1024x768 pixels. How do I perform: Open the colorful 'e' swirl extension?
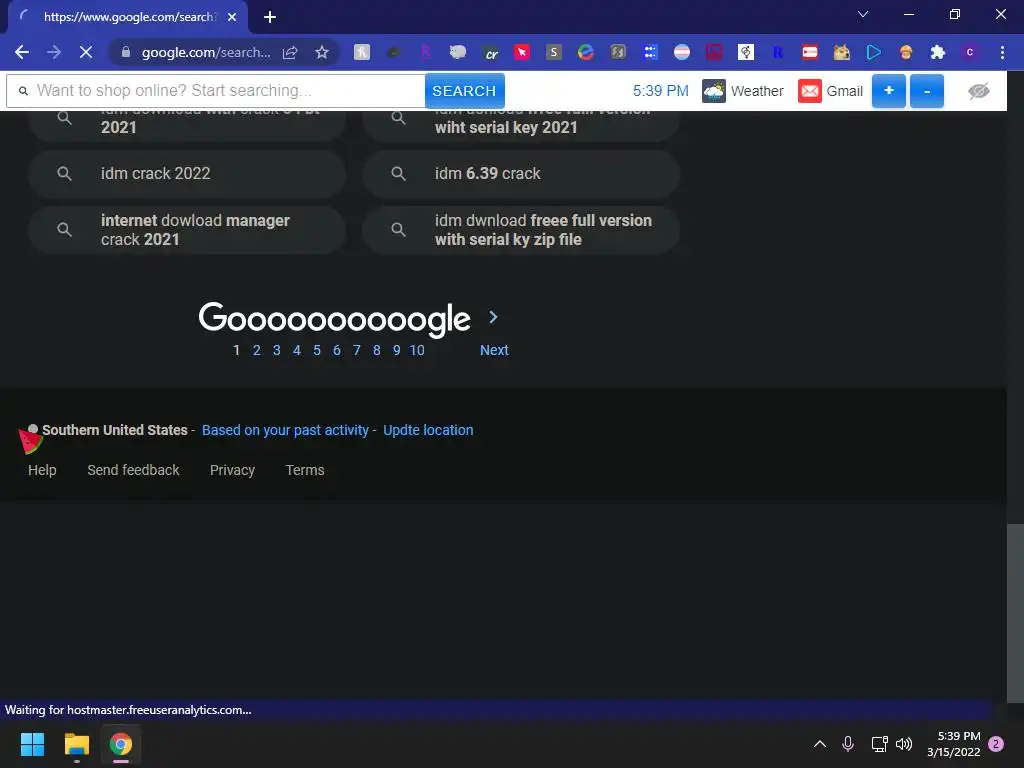point(586,52)
